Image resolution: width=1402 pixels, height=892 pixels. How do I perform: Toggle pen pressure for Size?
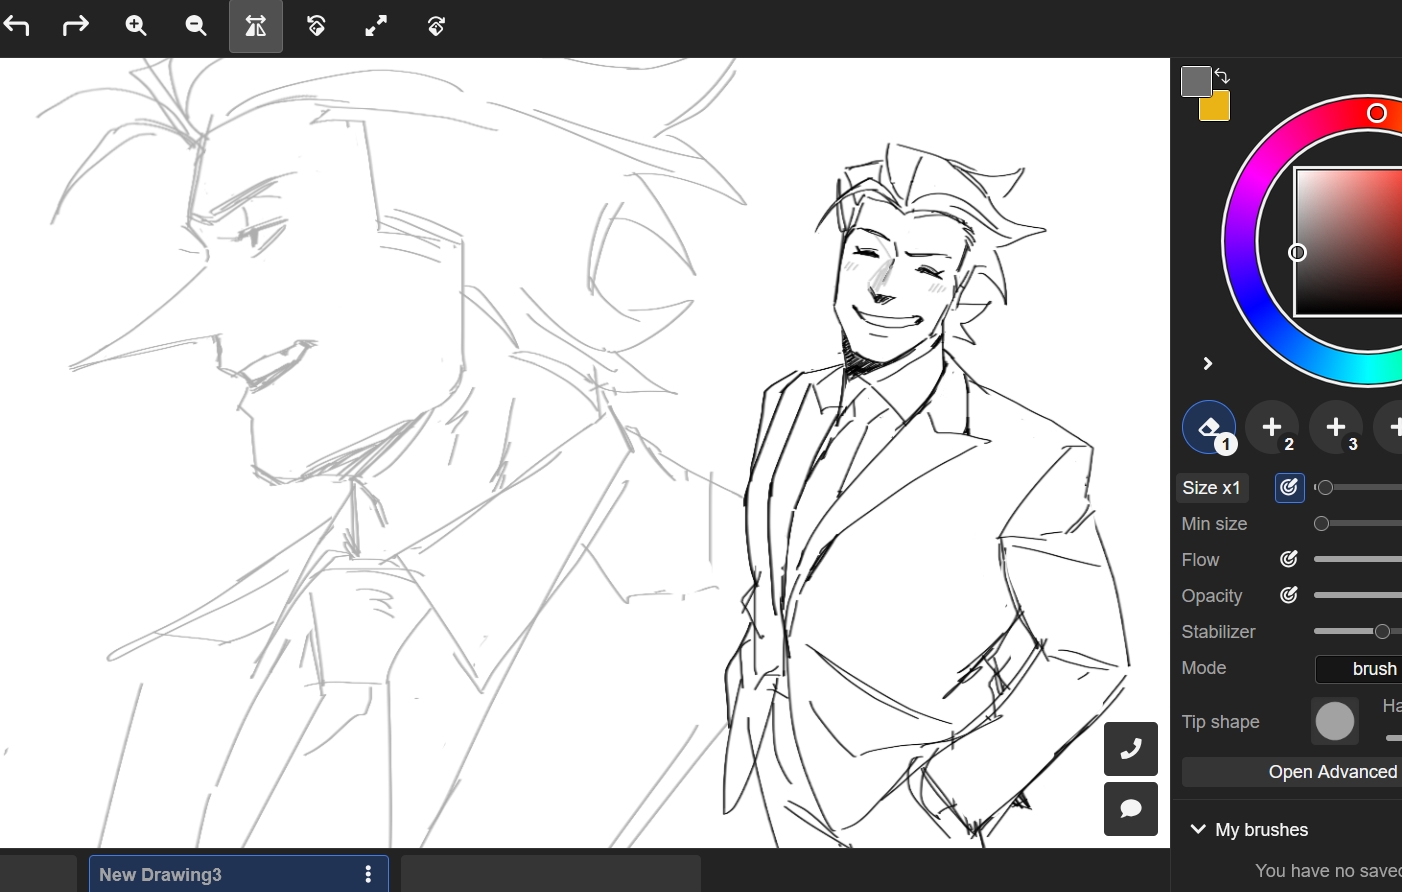coord(1289,488)
